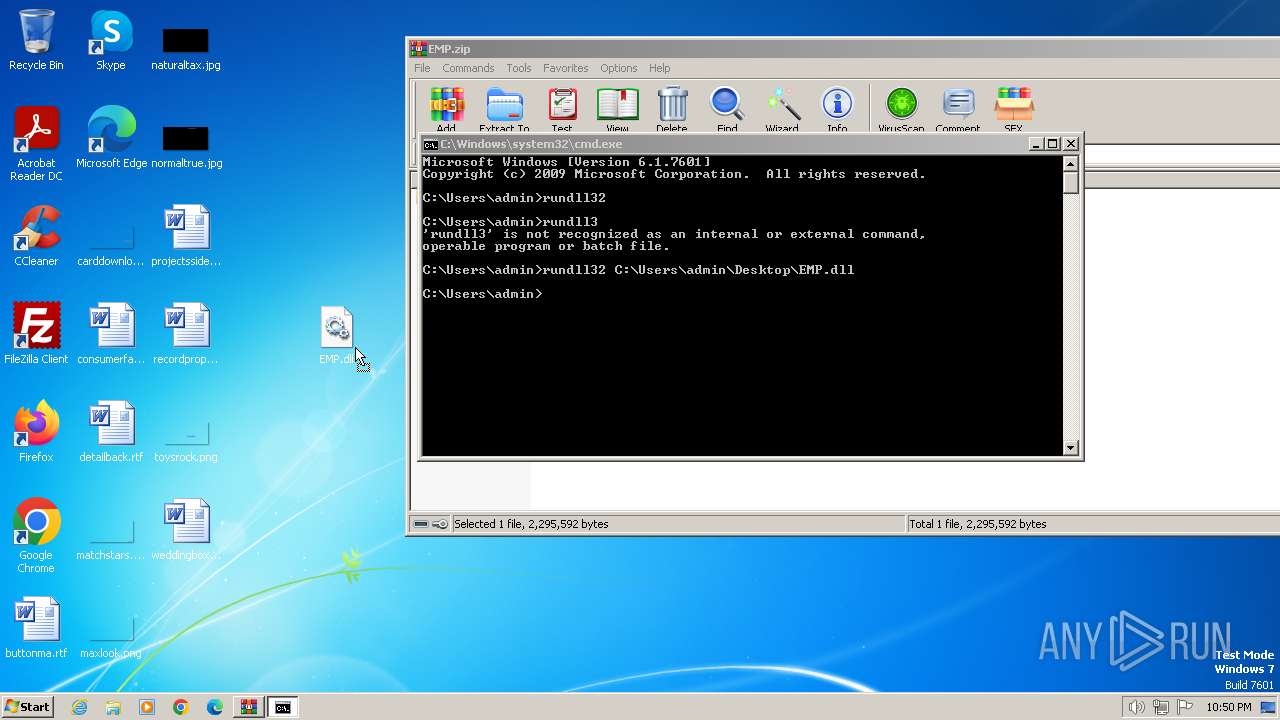
Task: Open Internet Explorer from taskbar
Action: (x=79, y=707)
